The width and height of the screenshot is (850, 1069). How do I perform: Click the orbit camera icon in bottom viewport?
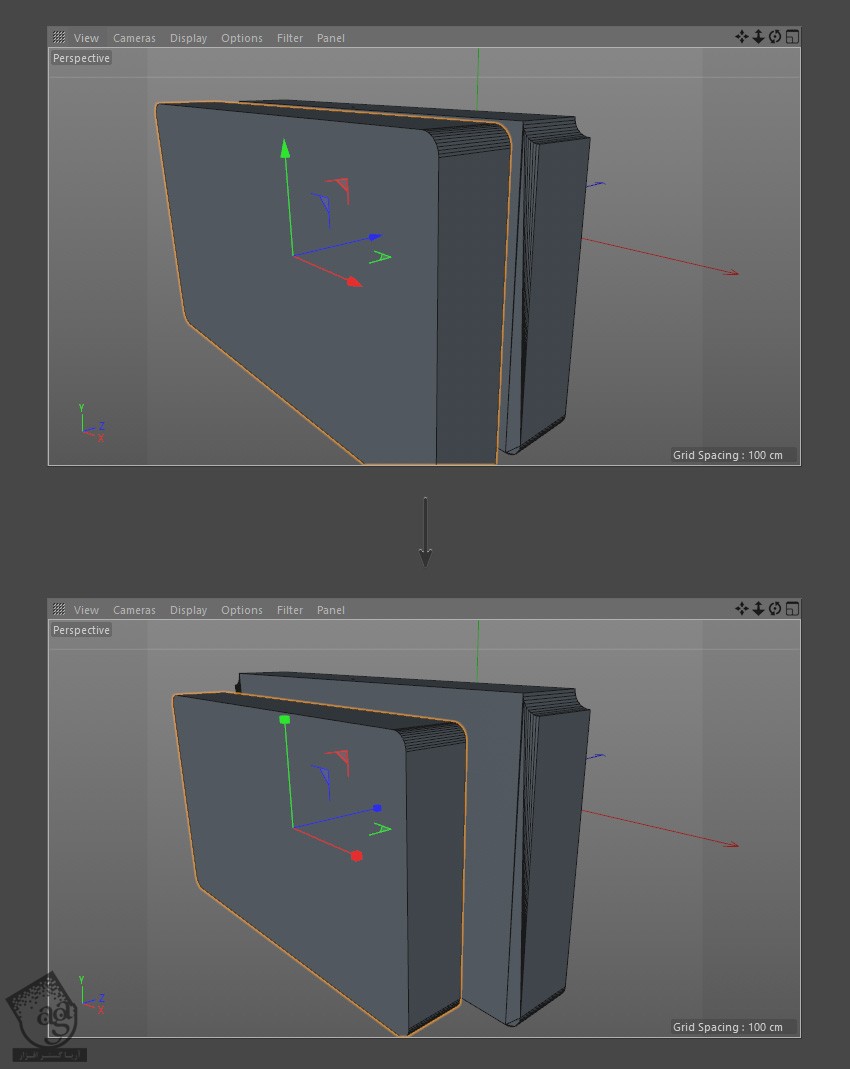coord(775,609)
